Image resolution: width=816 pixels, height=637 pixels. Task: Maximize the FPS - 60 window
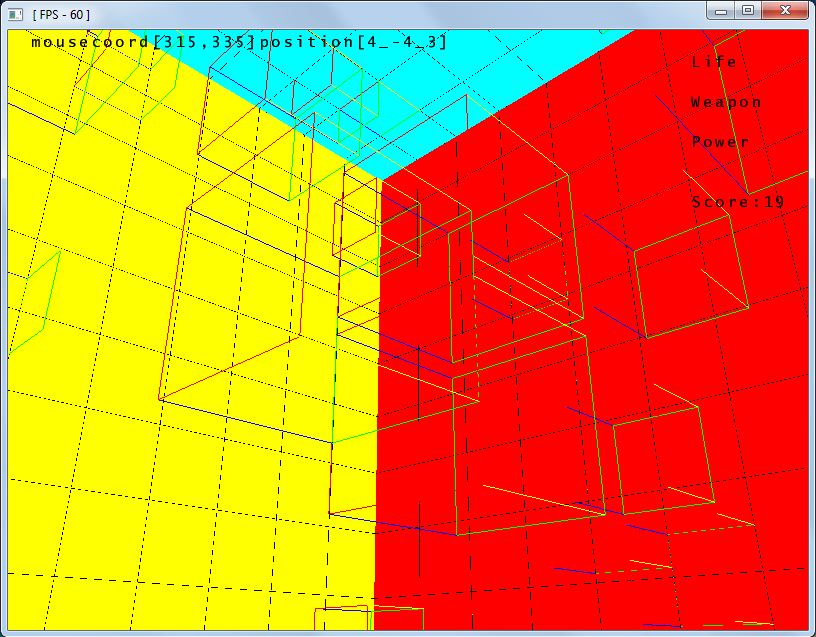tap(748, 10)
